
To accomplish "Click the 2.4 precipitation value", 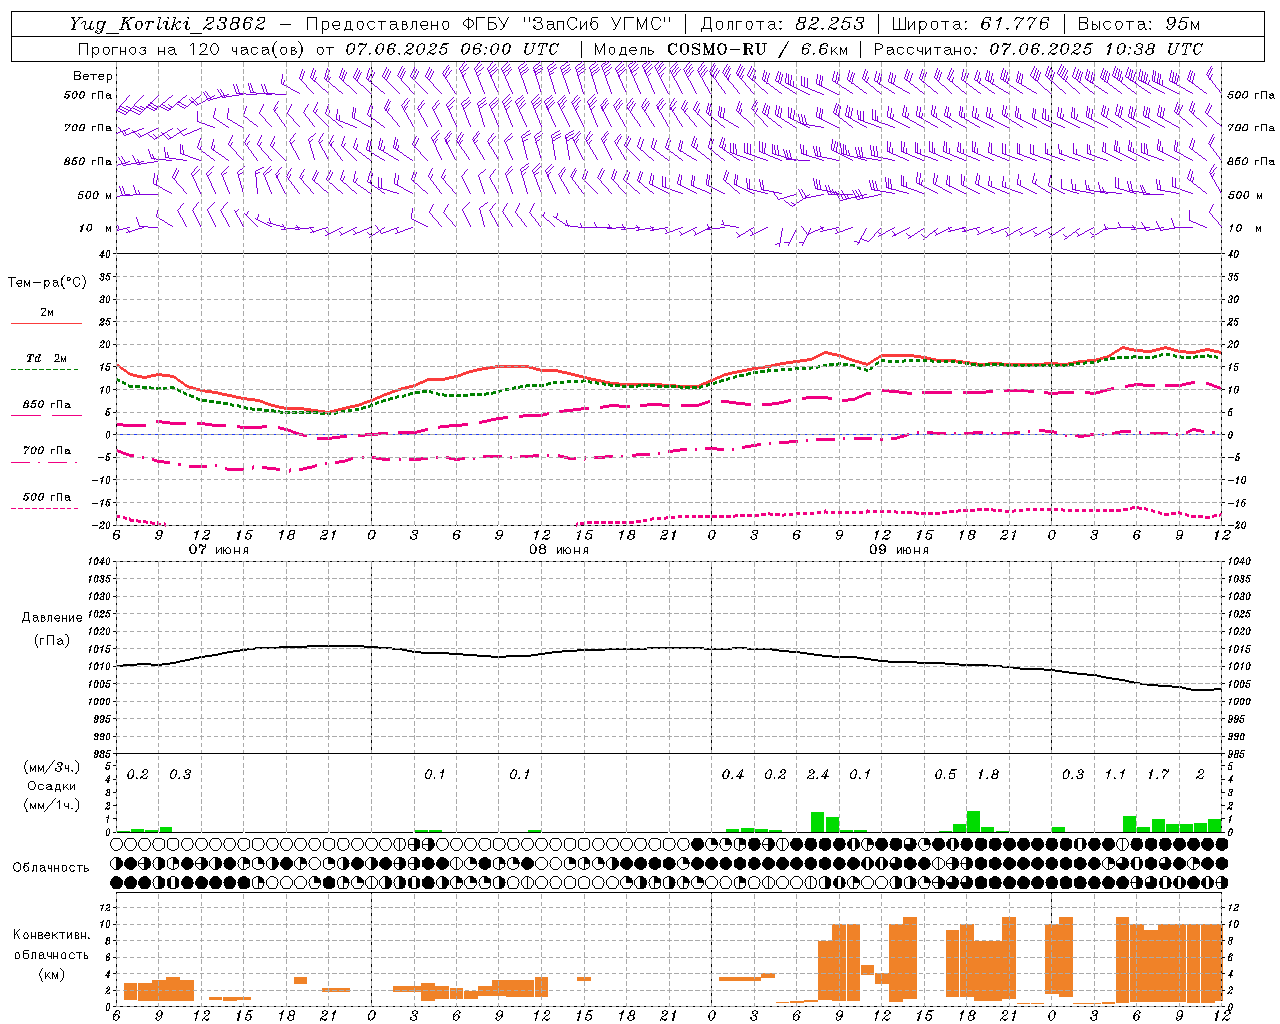I will point(818,774).
